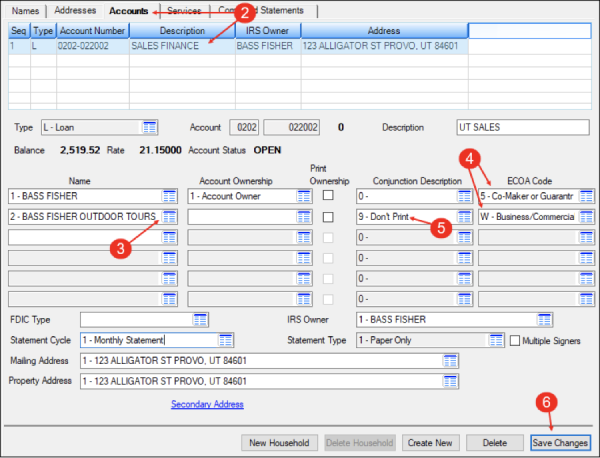600x458 pixels.
Task: Open lookup icon beside 1 - Account Owner
Action: (x=304, y=196)
